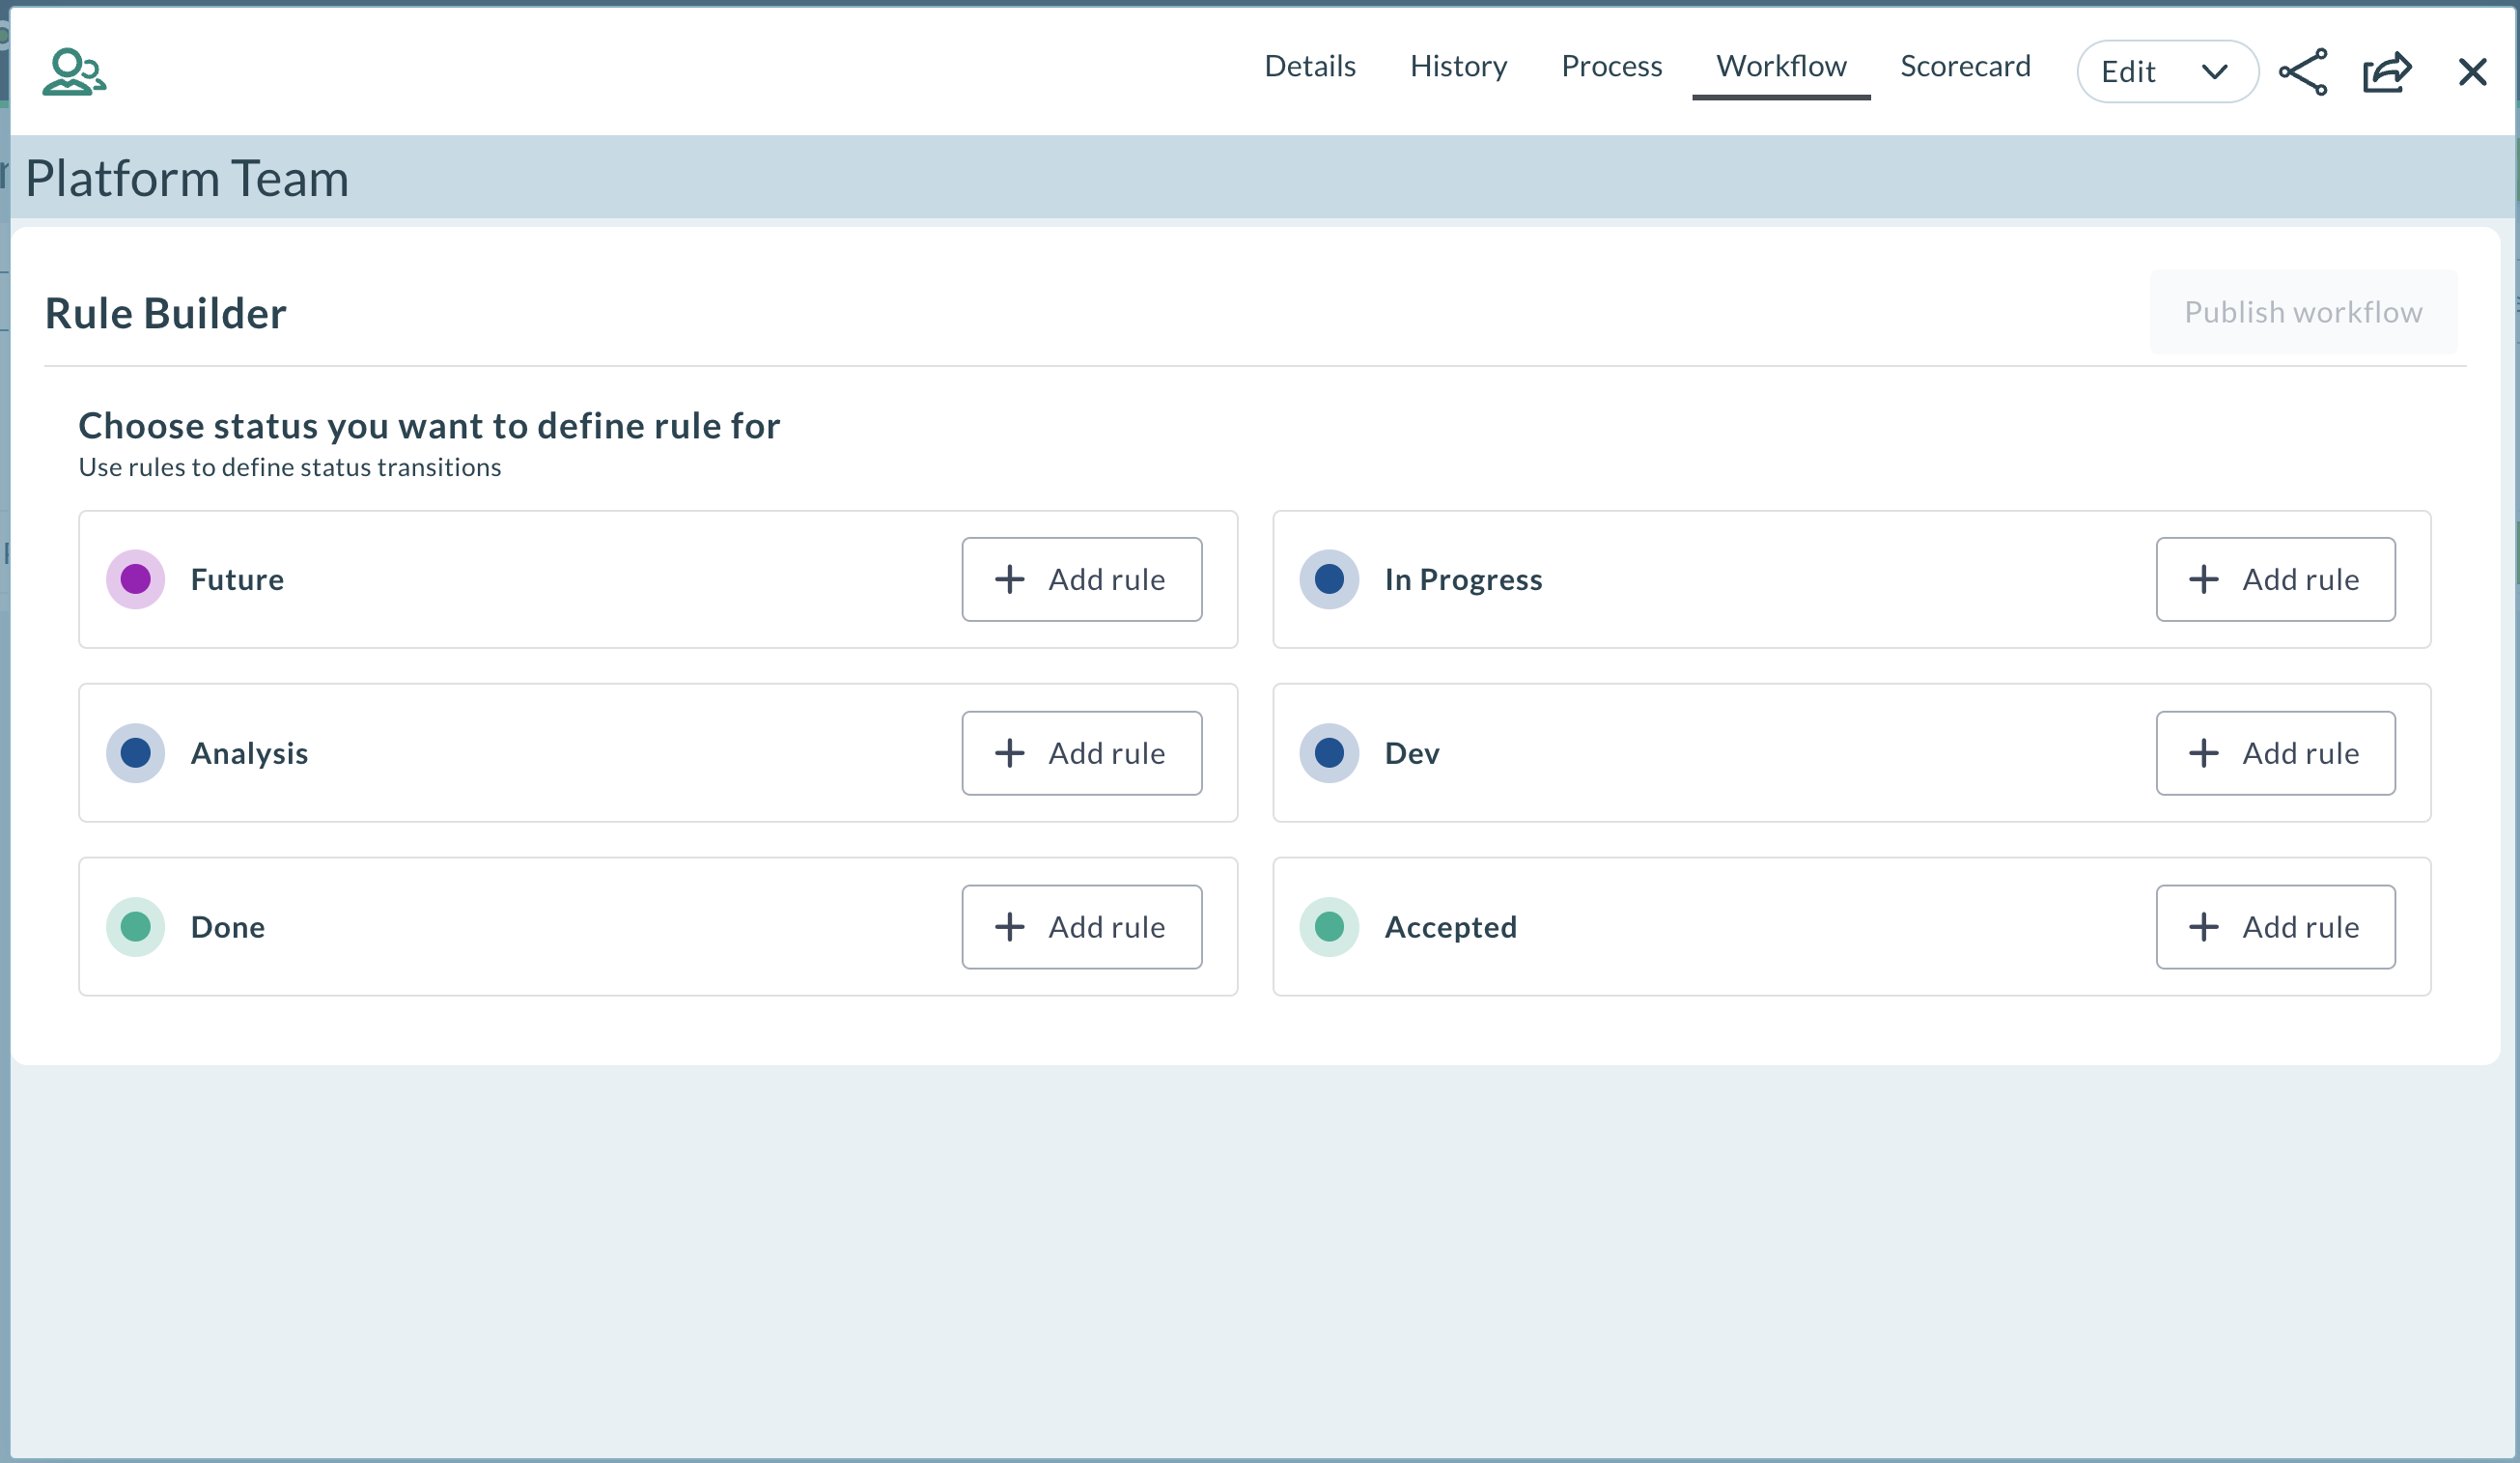Screen dimensions: 2520x1463
Task: Click the blue In Progress status dot
Action: click(x=1329, y=580)
